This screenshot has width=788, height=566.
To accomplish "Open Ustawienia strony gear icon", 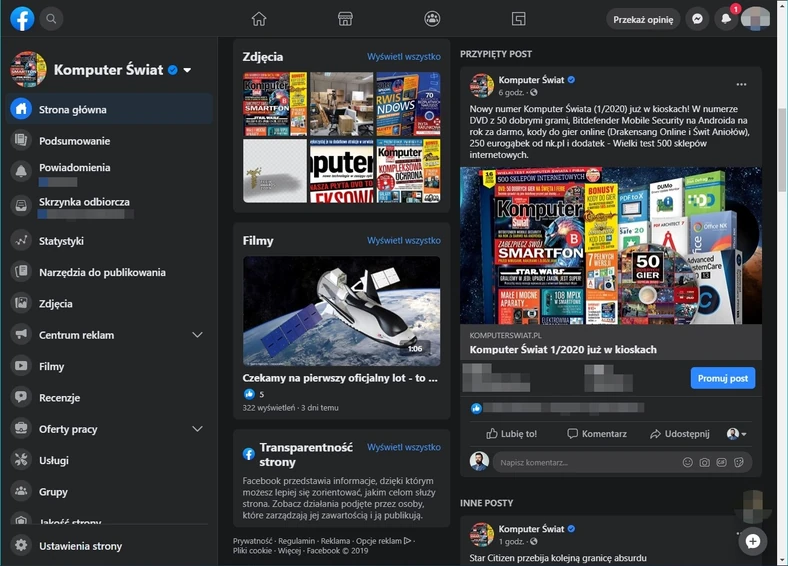I will (21, 545).
